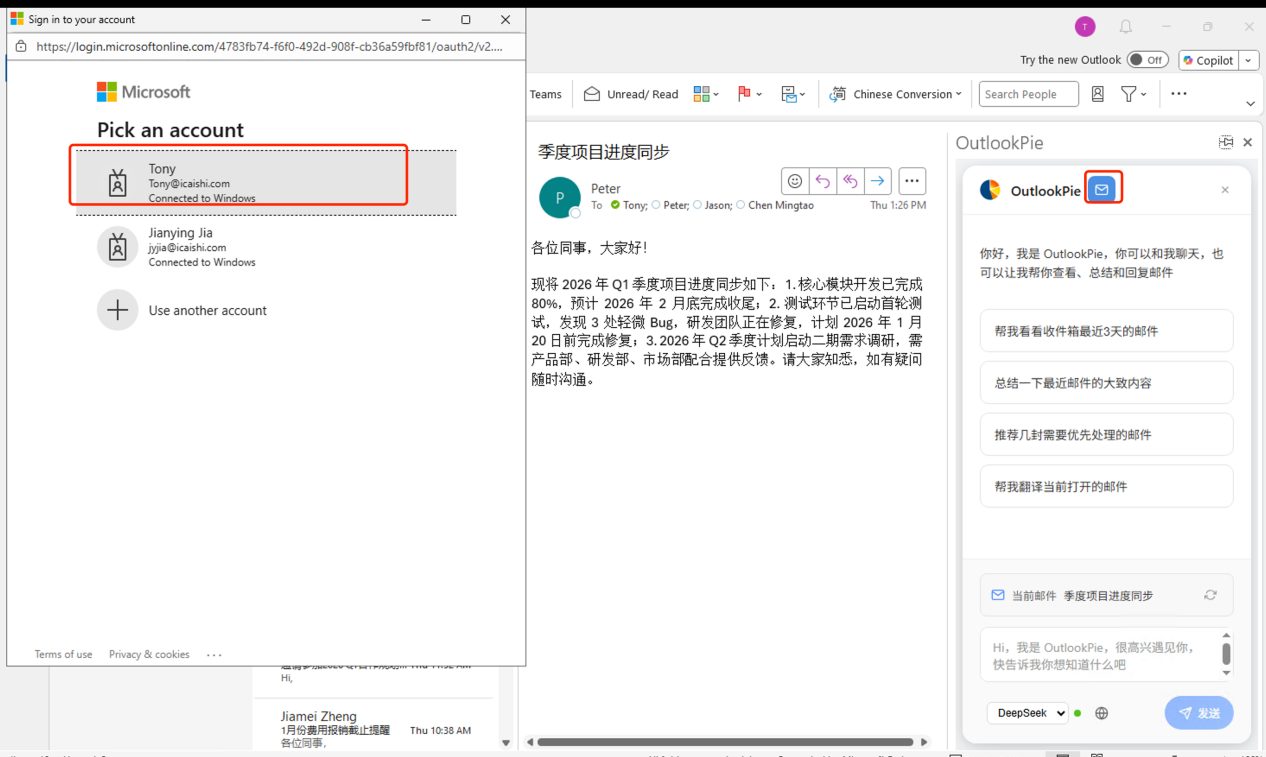The height and width of the screenshot is (757, 1266).
Task: Select suggestion 推荐几封需要优先处理的邮件
Action: click(x=1106, y=435)
